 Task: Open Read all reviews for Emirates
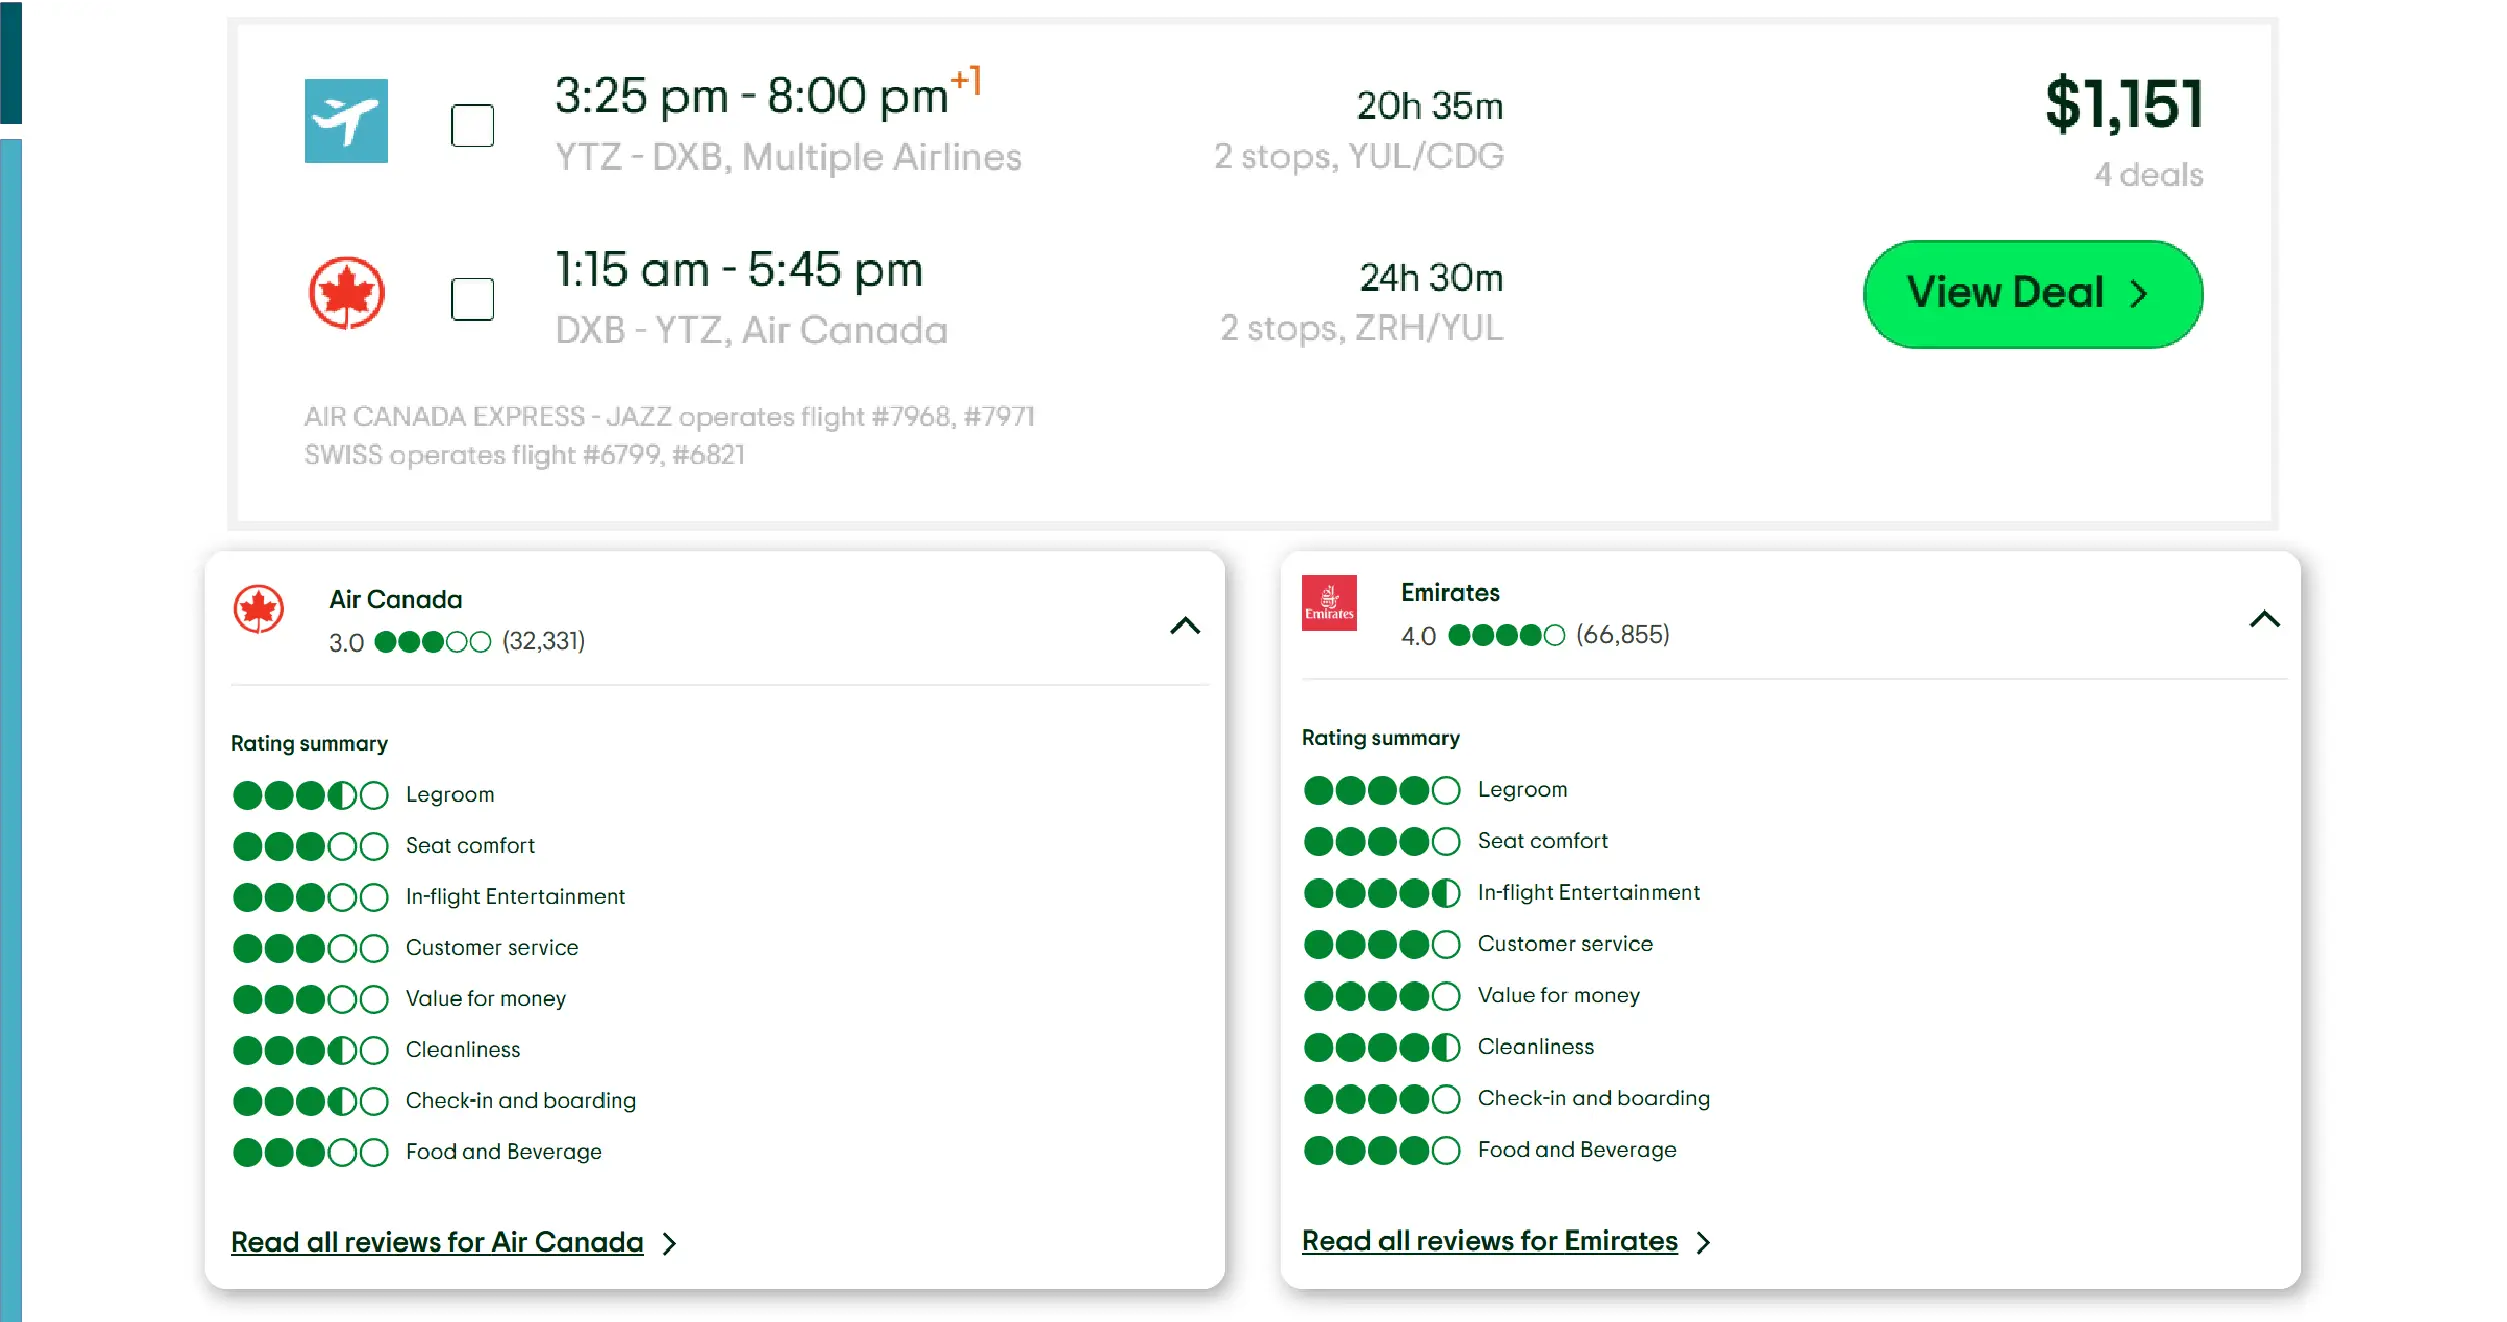(1489, 1240)
